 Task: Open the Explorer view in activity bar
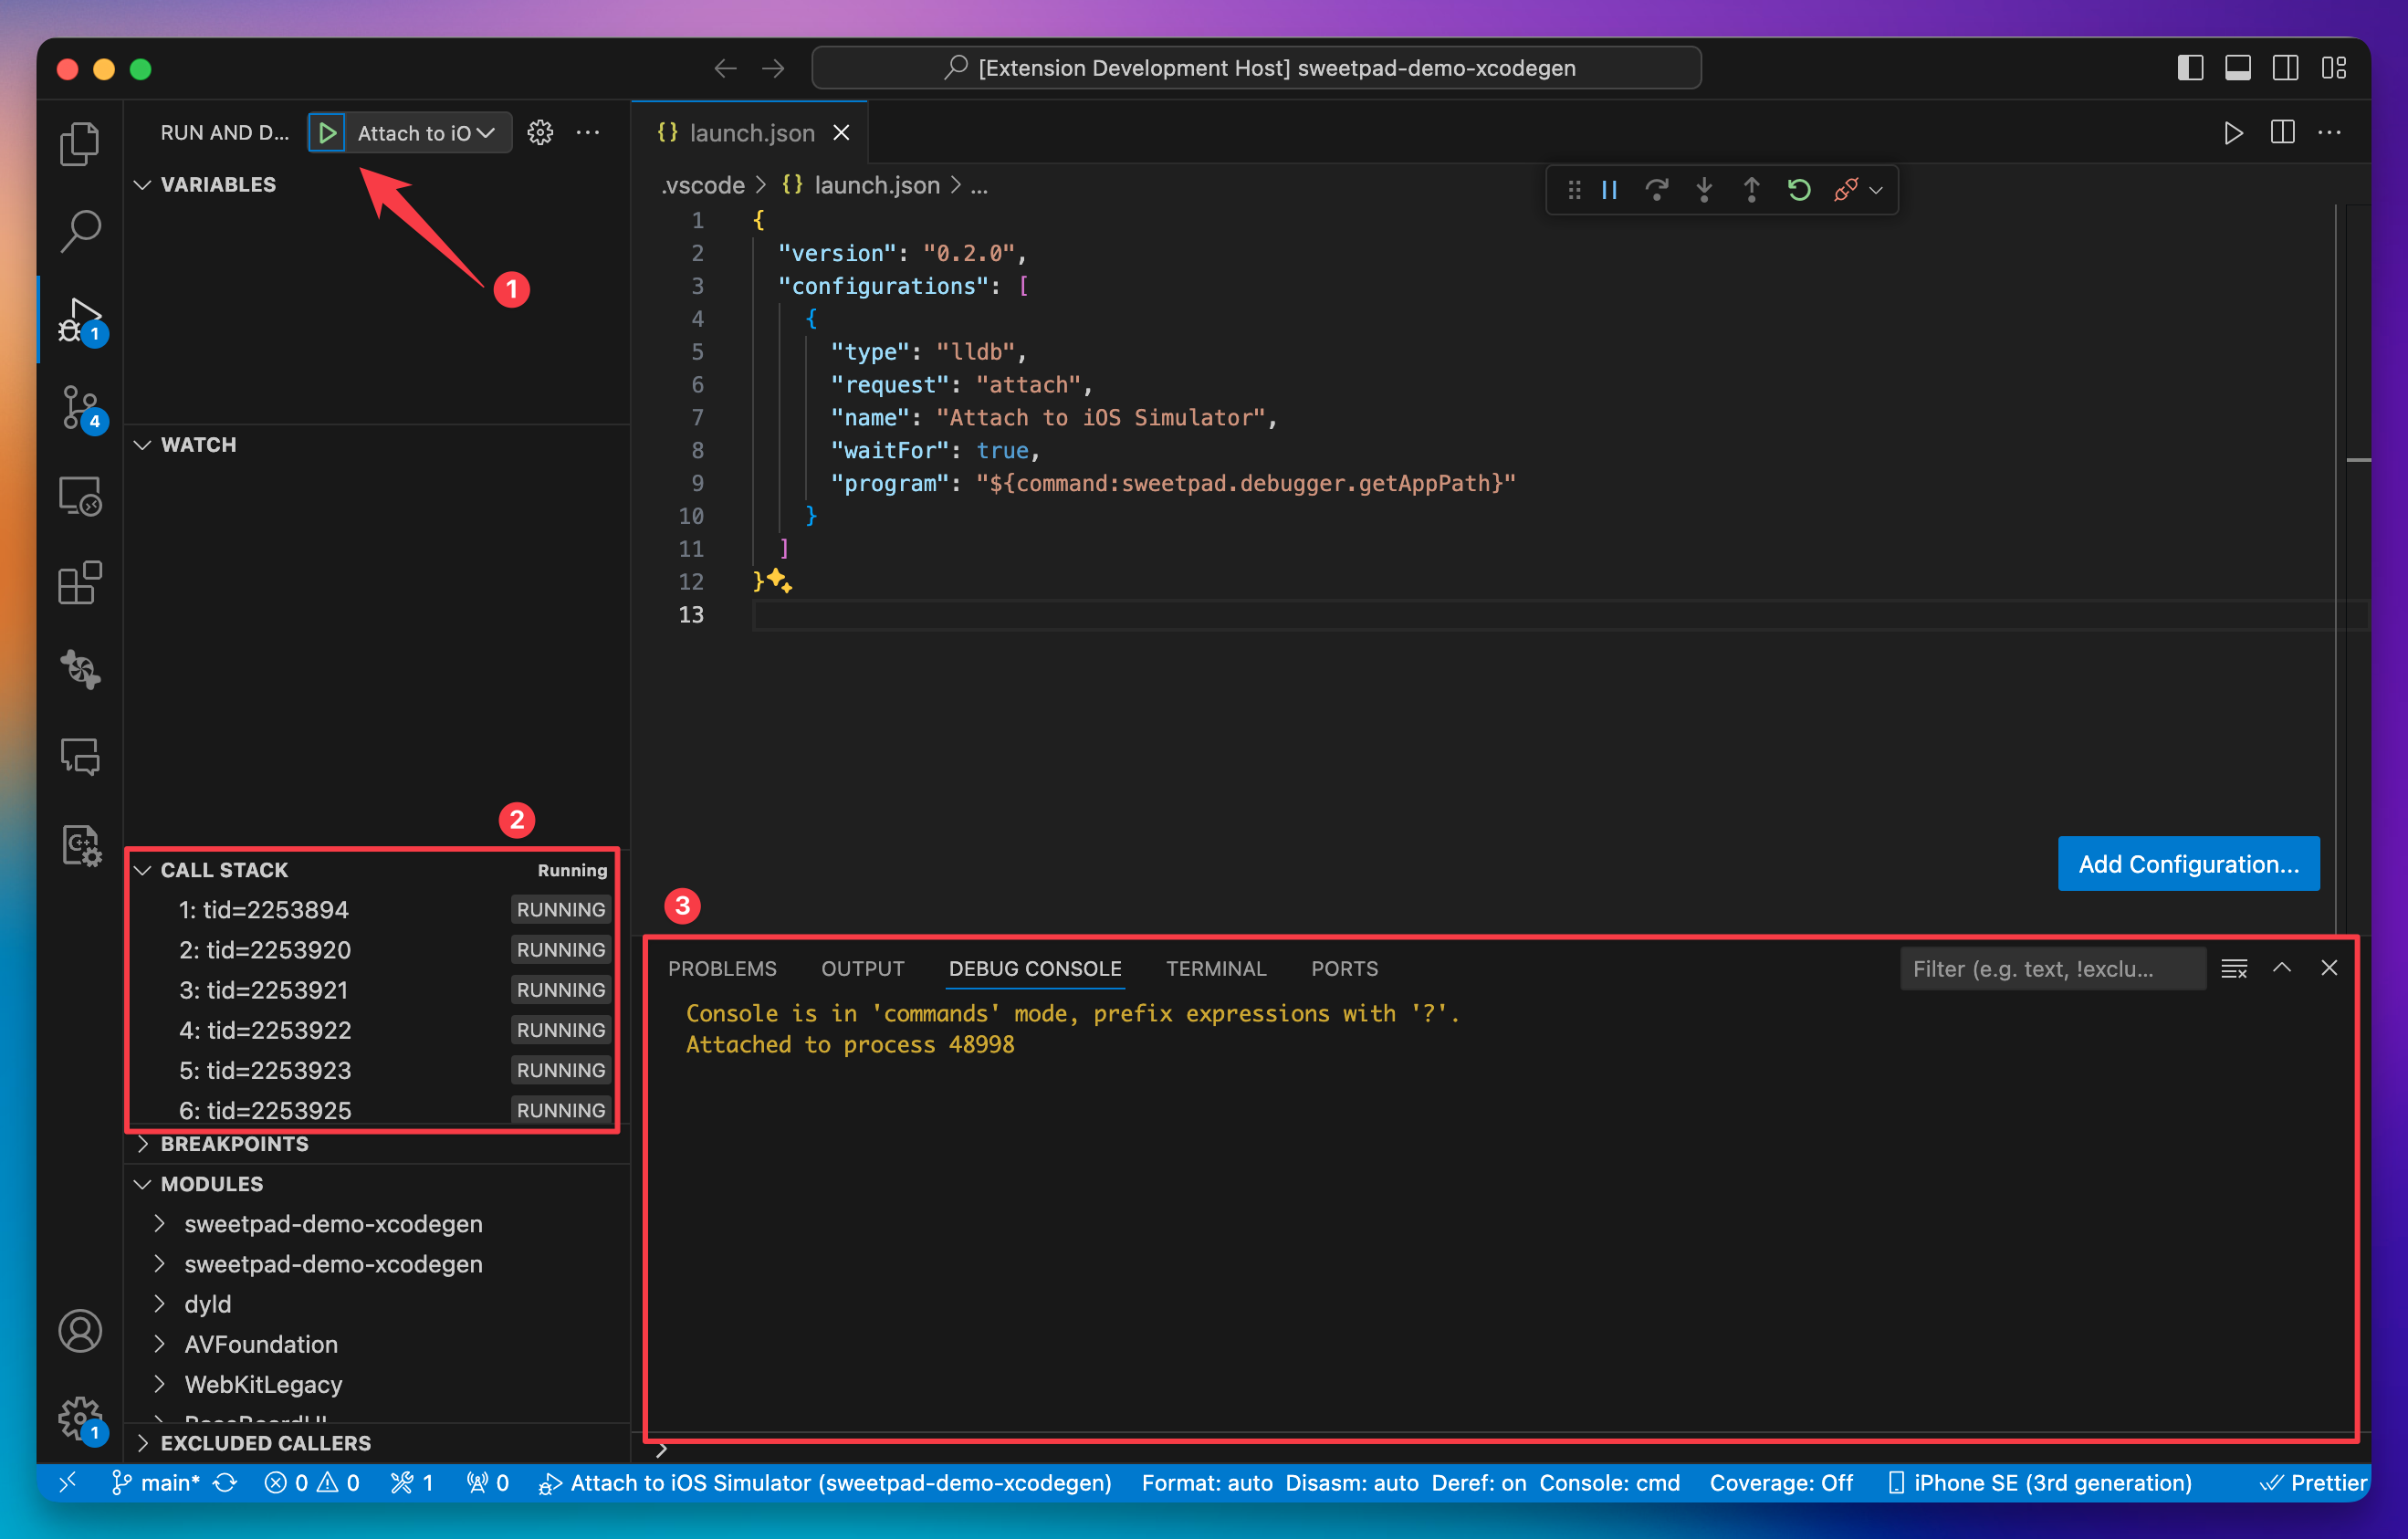point(79,144)
